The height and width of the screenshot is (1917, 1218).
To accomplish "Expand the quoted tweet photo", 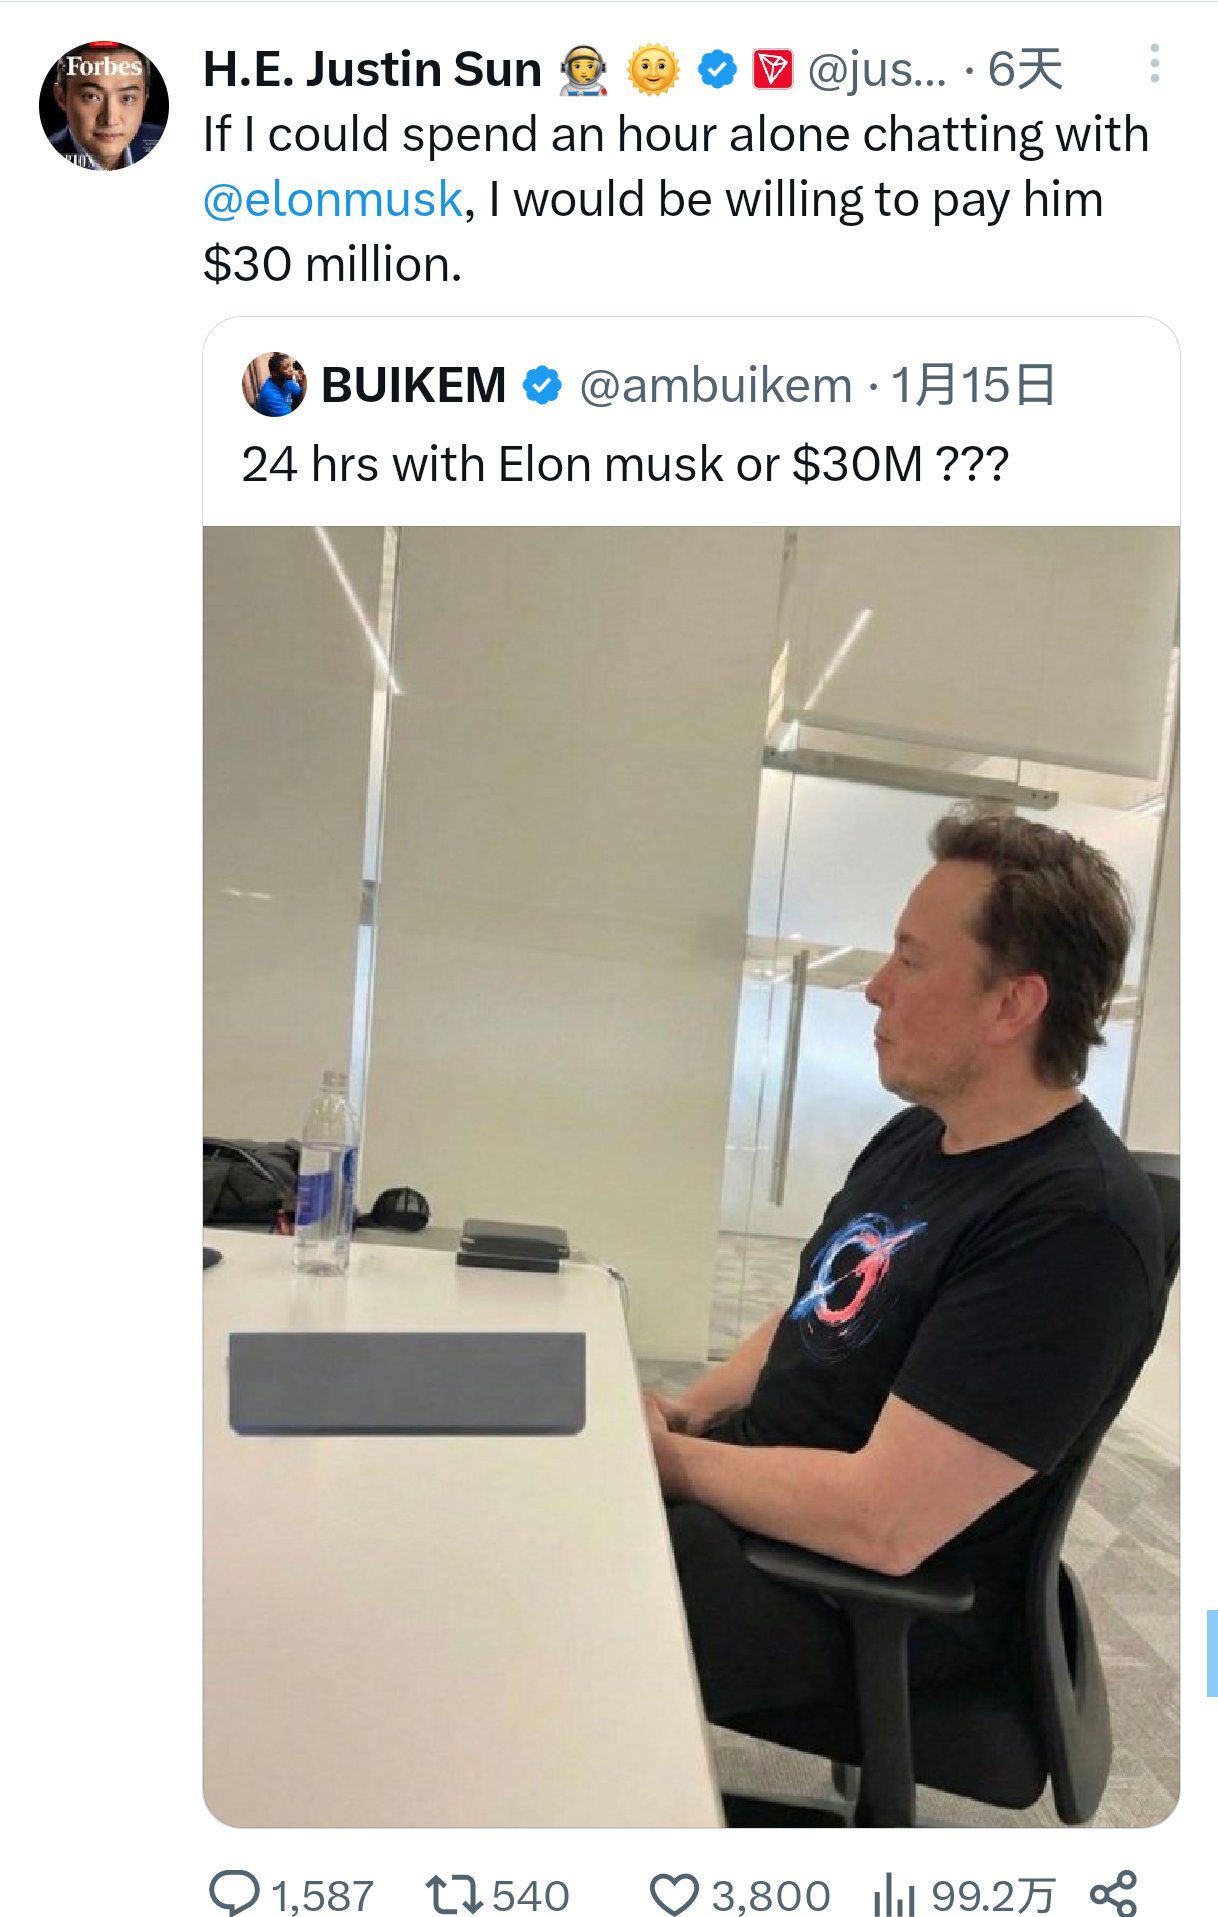I will [691, 1176].
